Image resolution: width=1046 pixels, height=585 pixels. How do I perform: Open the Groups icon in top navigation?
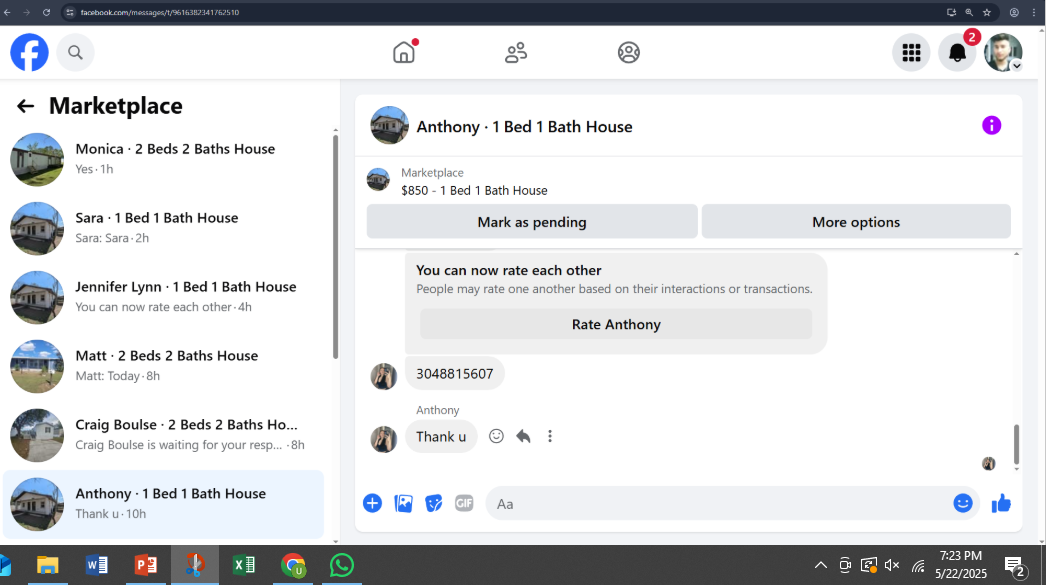pyautogui.click(x=628, y=52)
